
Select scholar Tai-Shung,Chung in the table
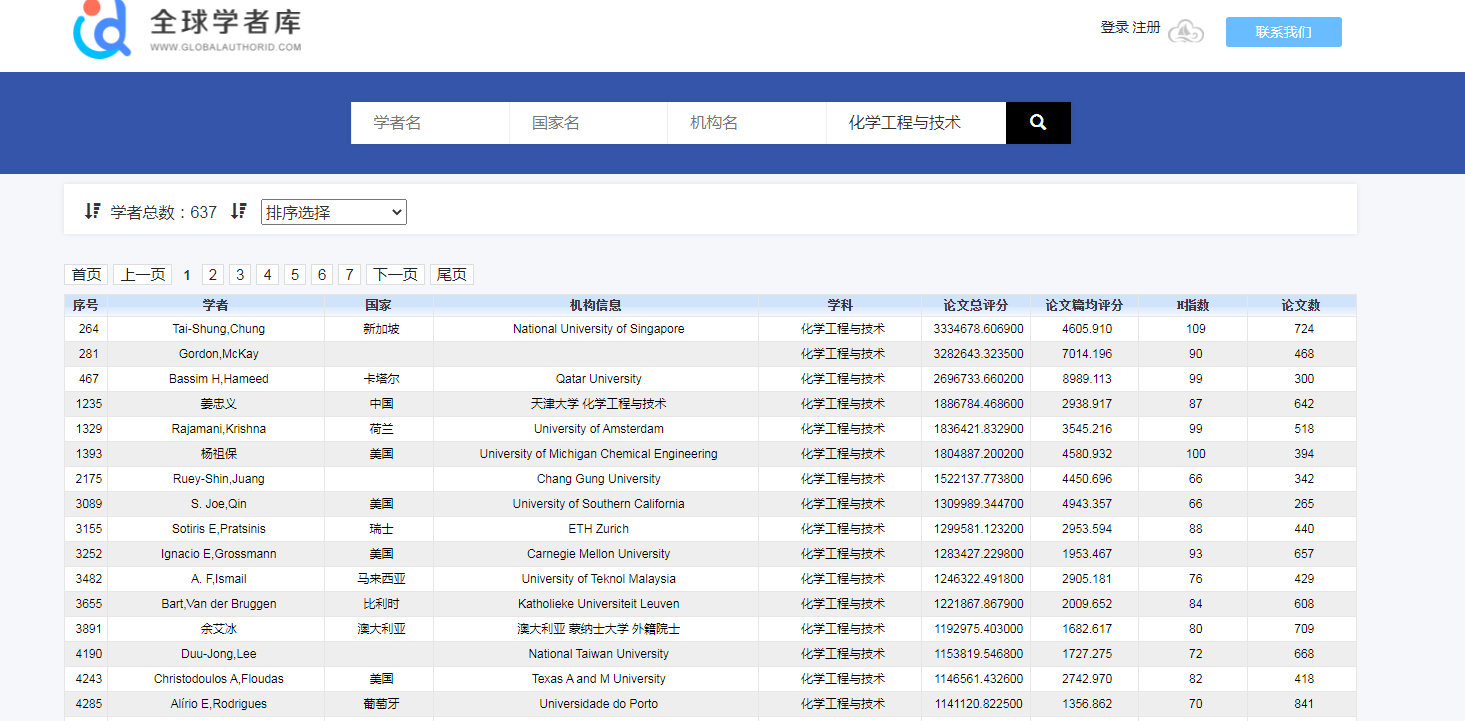tap(216, 329)
